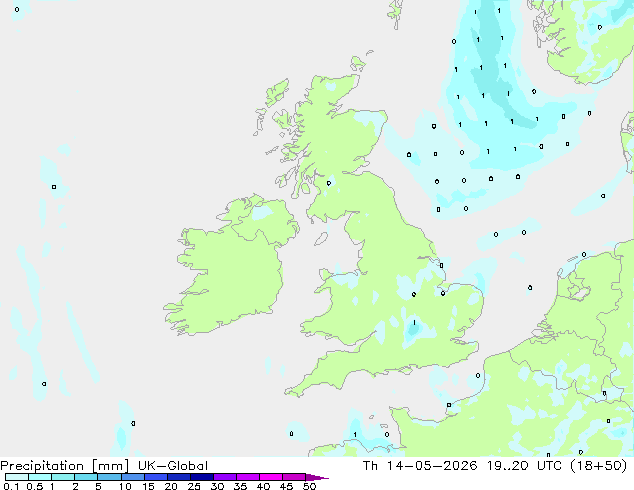Click the '(18+50)' forecast offset text

[x=599, y=466]
